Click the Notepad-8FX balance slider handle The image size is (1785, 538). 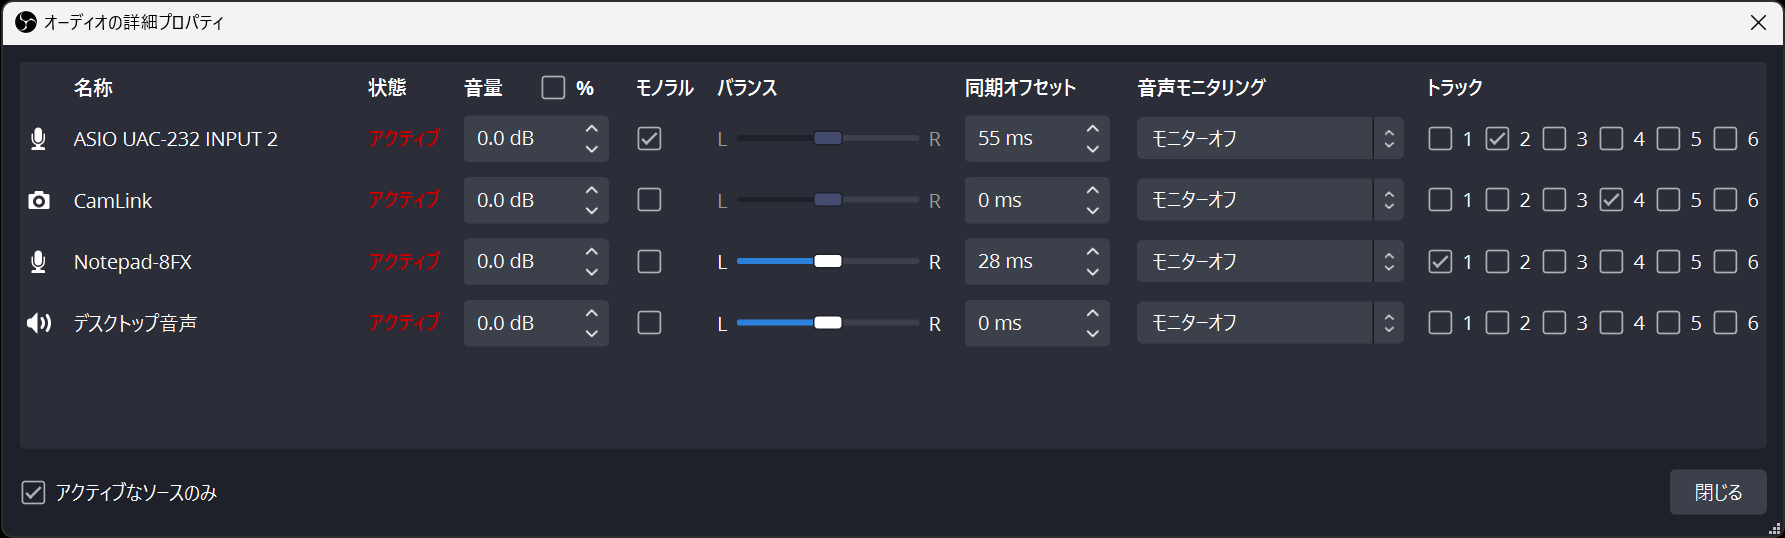point(828,262)
